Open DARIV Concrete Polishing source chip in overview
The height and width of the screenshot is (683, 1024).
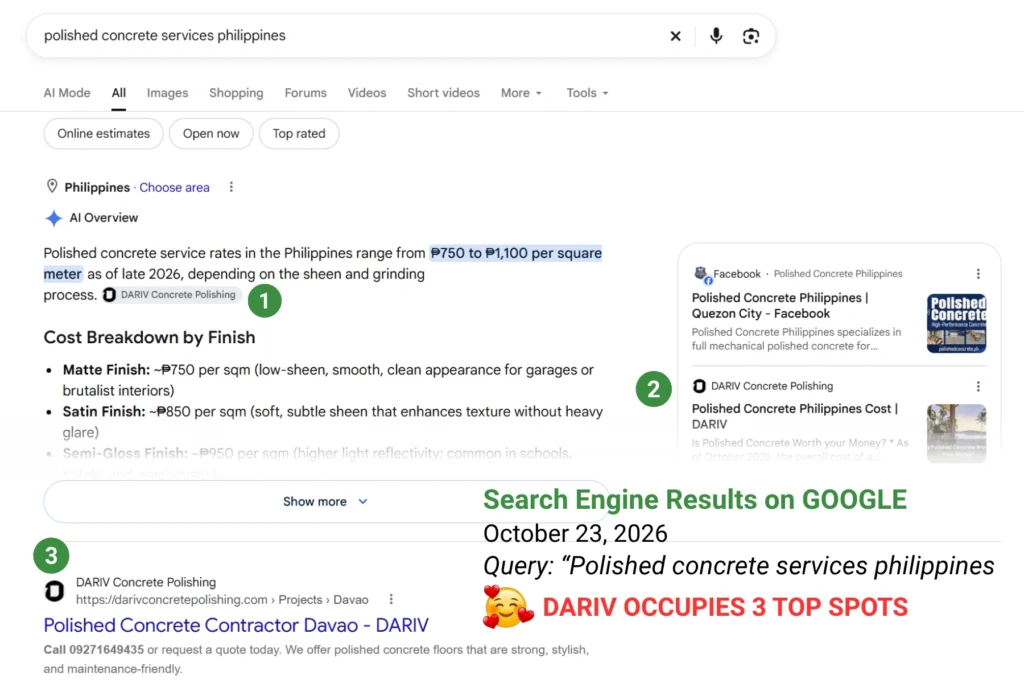point(170,295)
